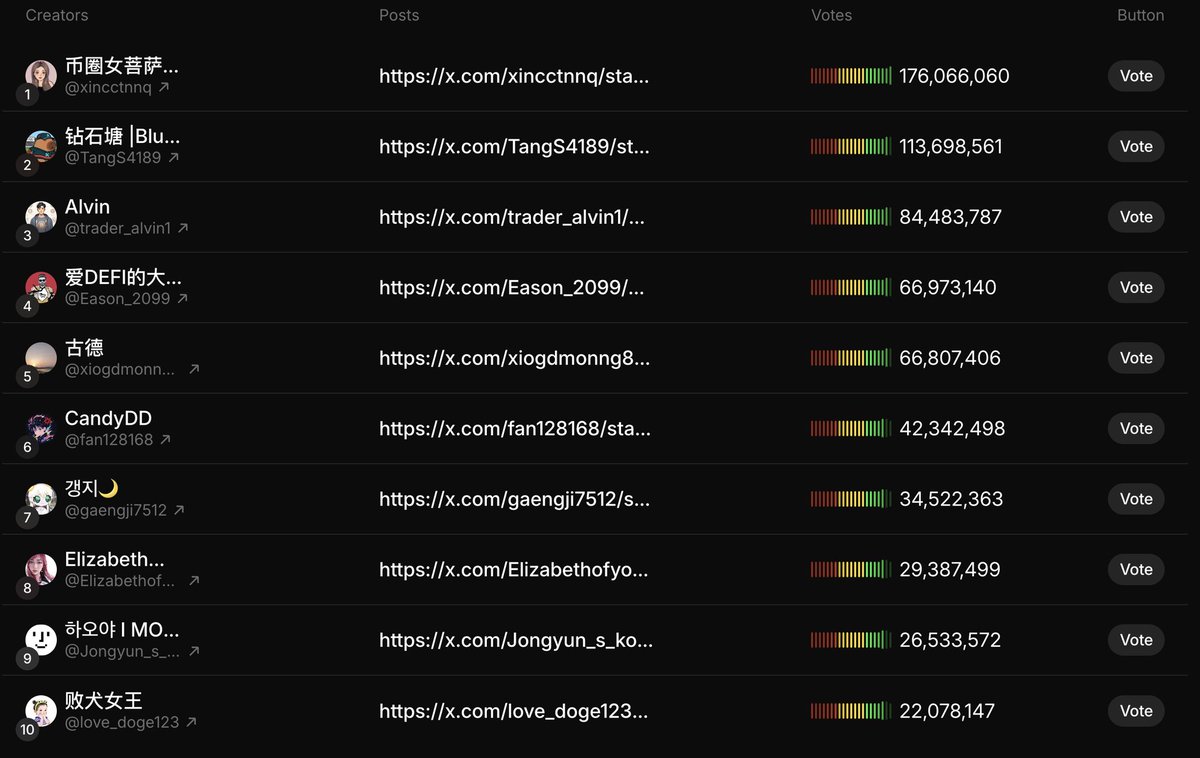The width and height of the screenshot is (1200, 758).
Task: Click avatar of creator 갱지
Action: pyautogui.click(x=41, y=498)
